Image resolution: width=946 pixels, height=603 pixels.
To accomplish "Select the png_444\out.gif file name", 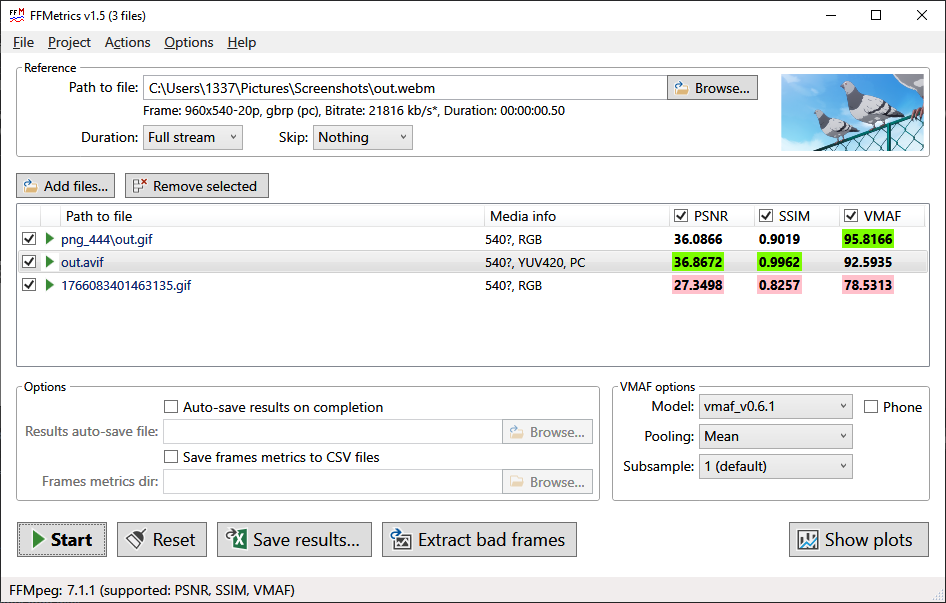I will (x=107, y=240).
